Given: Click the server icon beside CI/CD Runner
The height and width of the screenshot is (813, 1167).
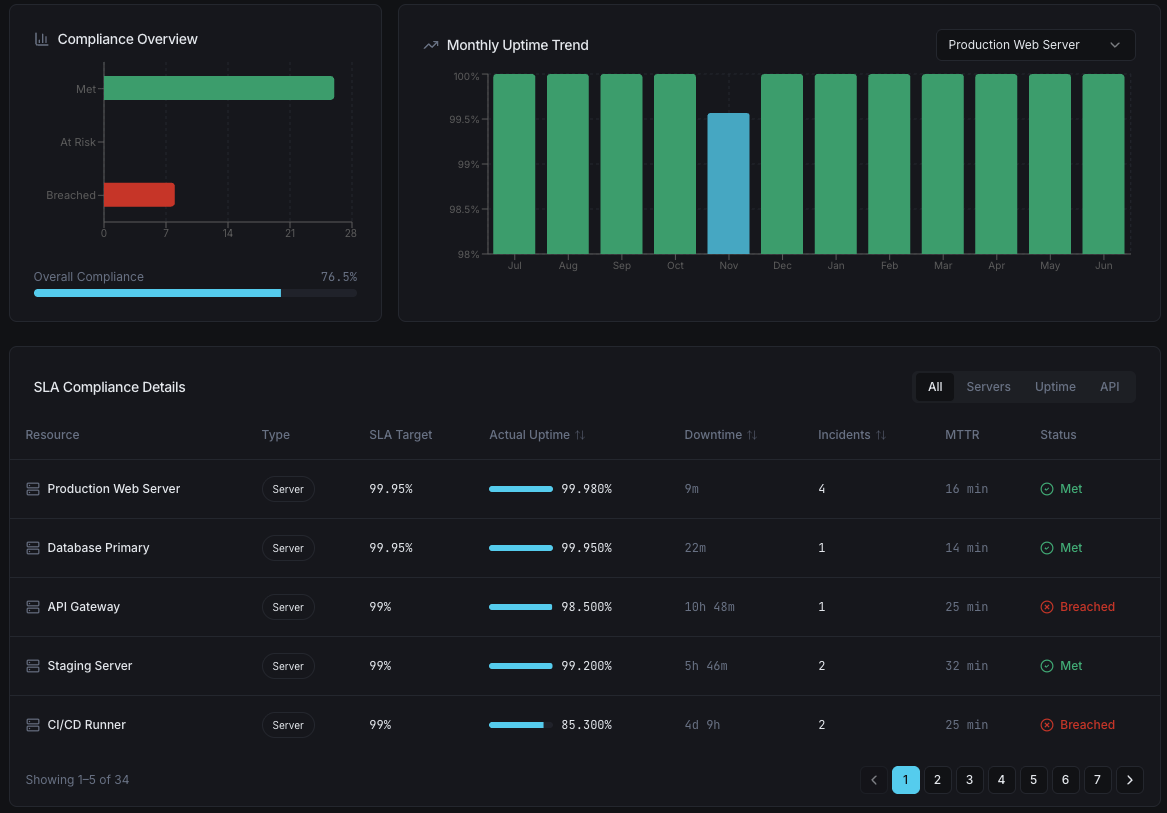Looking at the screenshot, I should [33, 725].
